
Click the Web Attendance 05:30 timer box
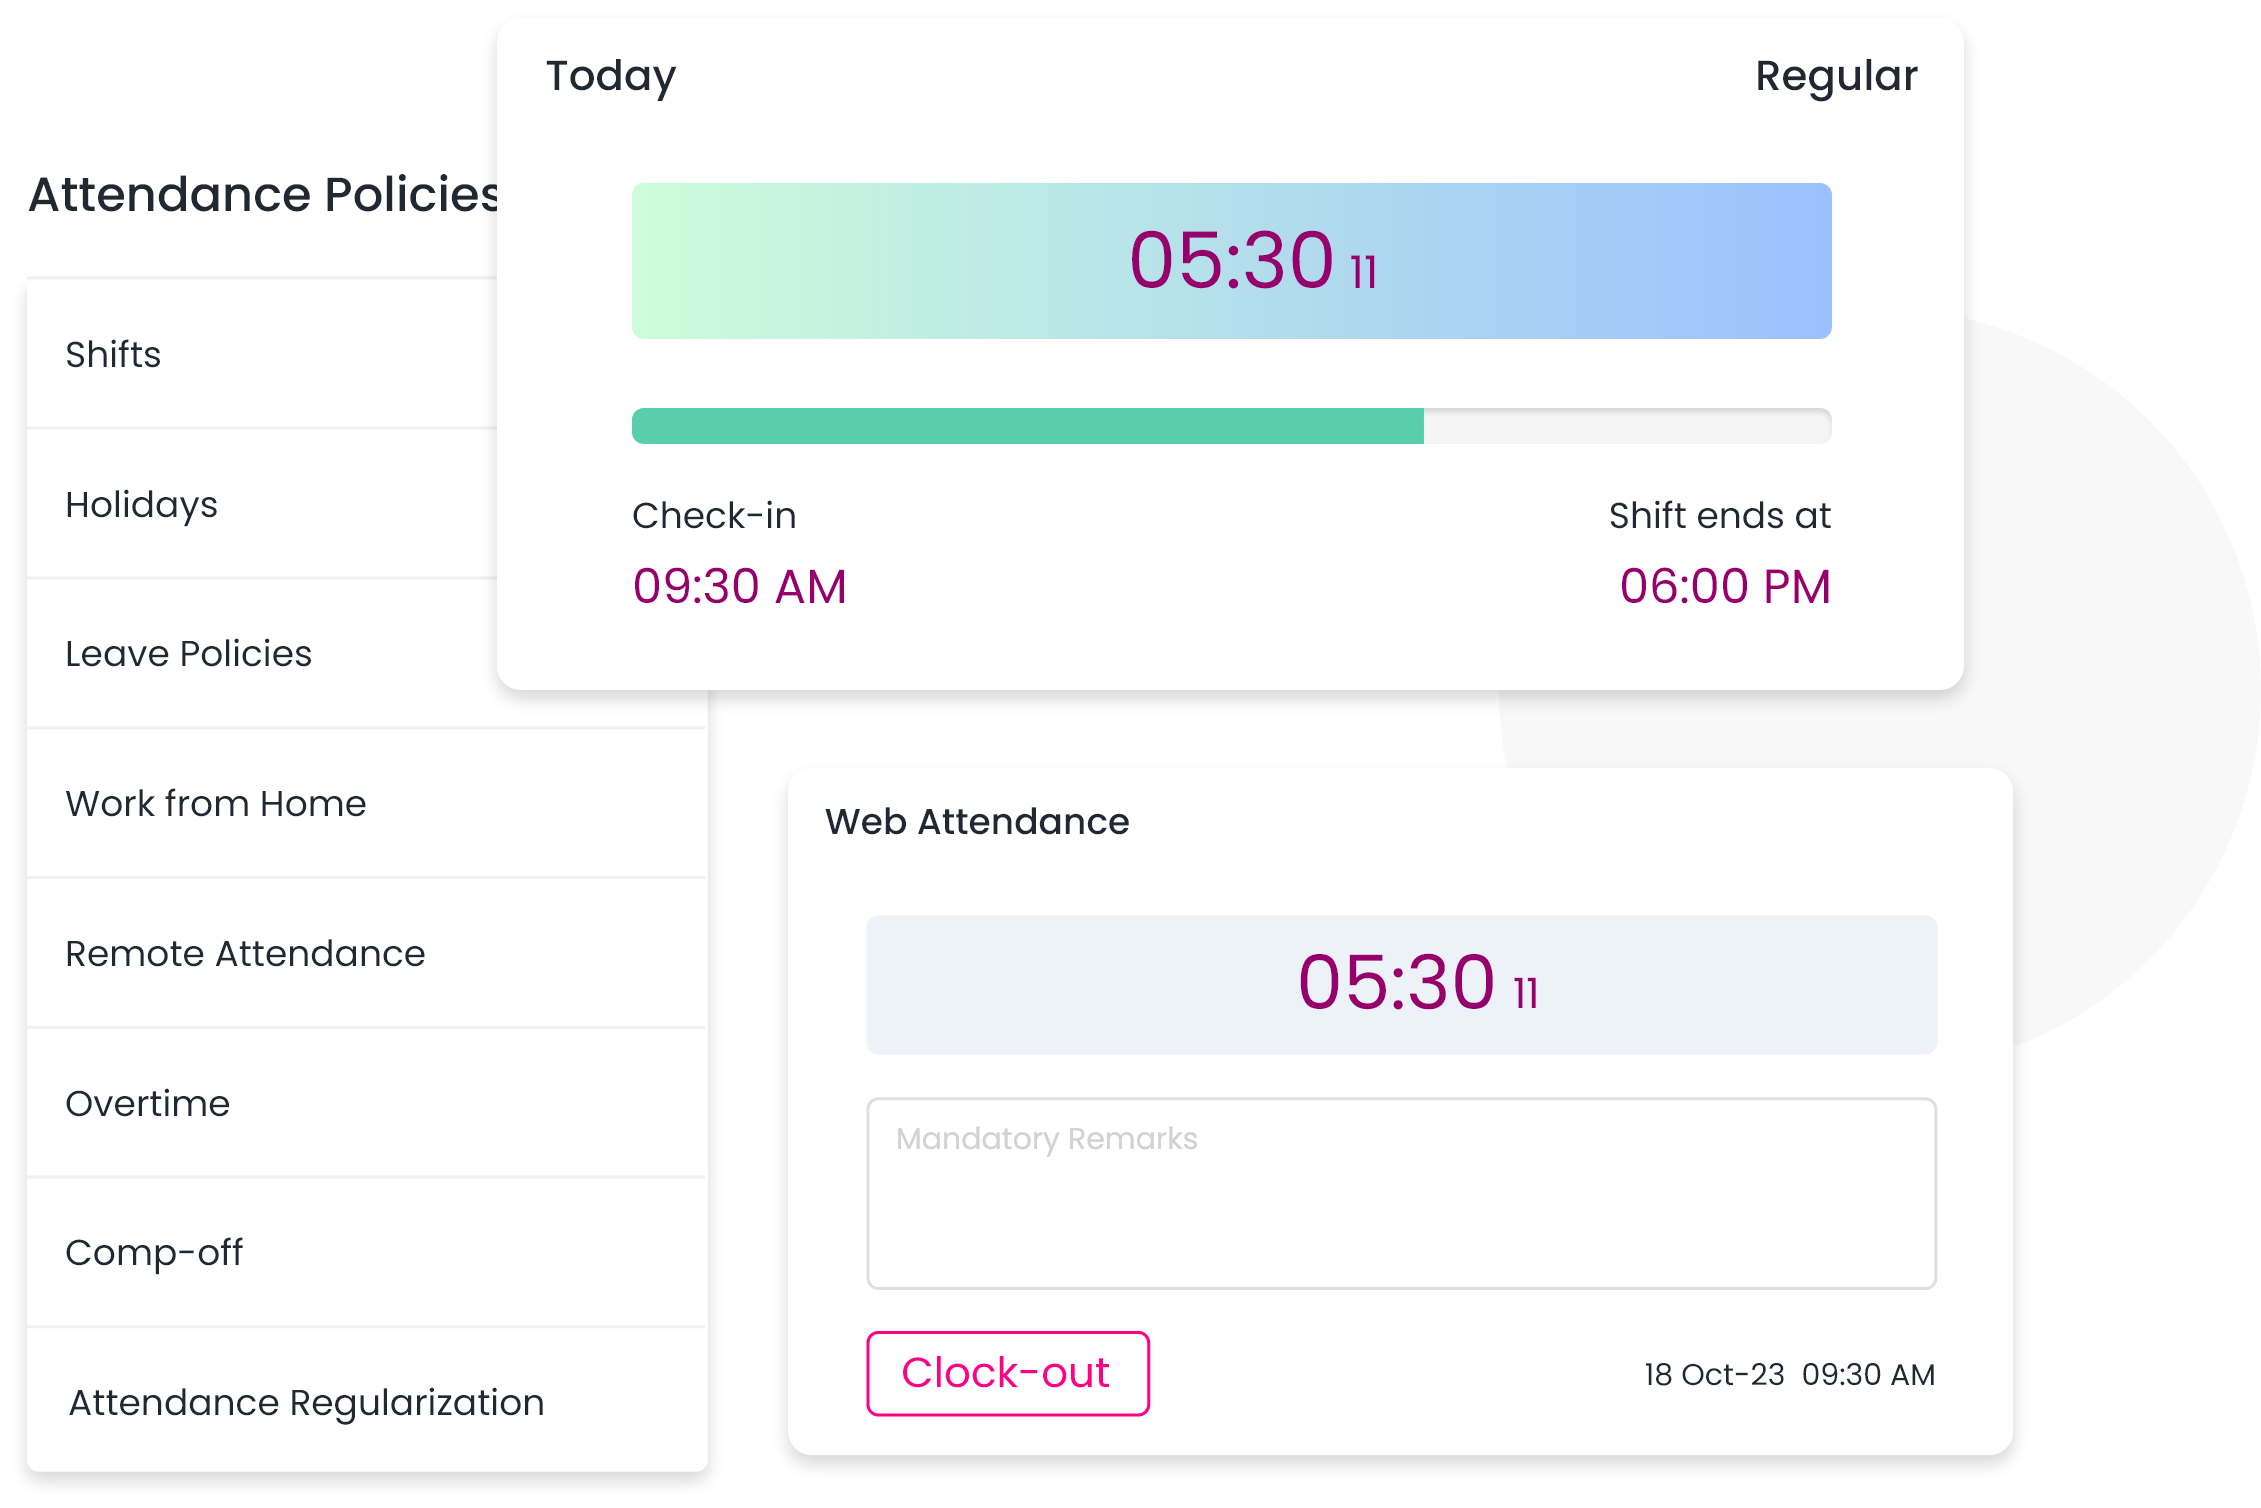point(1401,984)
